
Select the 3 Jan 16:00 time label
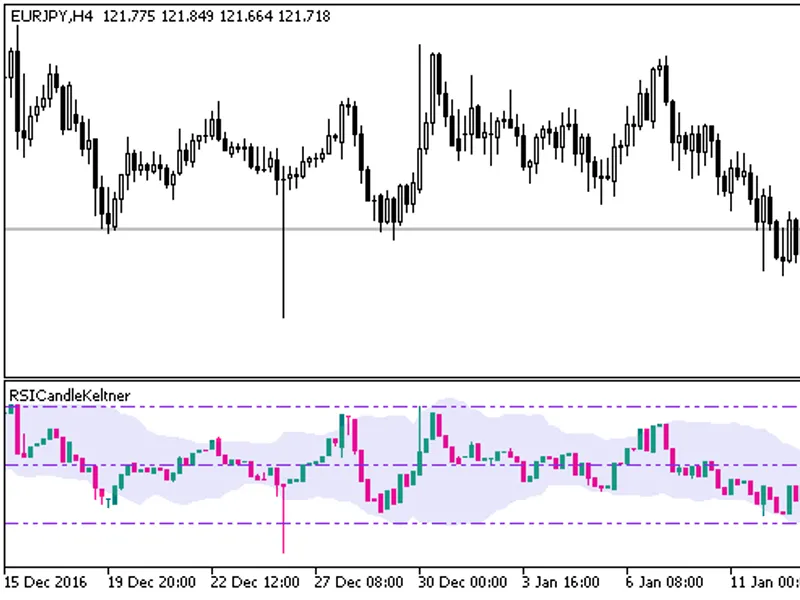coord(561,582)
